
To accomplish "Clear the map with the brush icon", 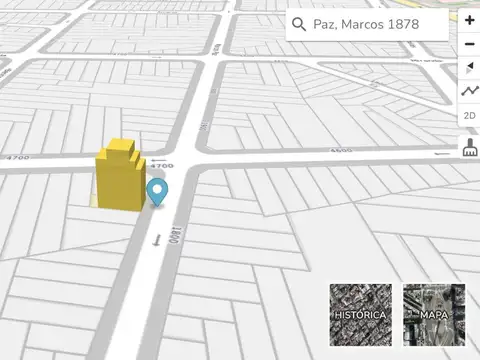I will (470, 147).
